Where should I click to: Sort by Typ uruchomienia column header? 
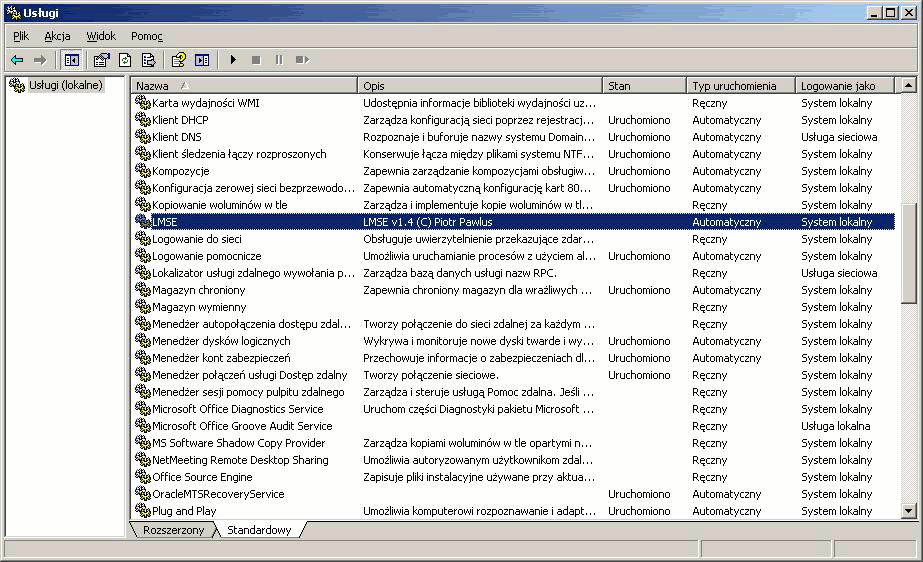(741, 86)
